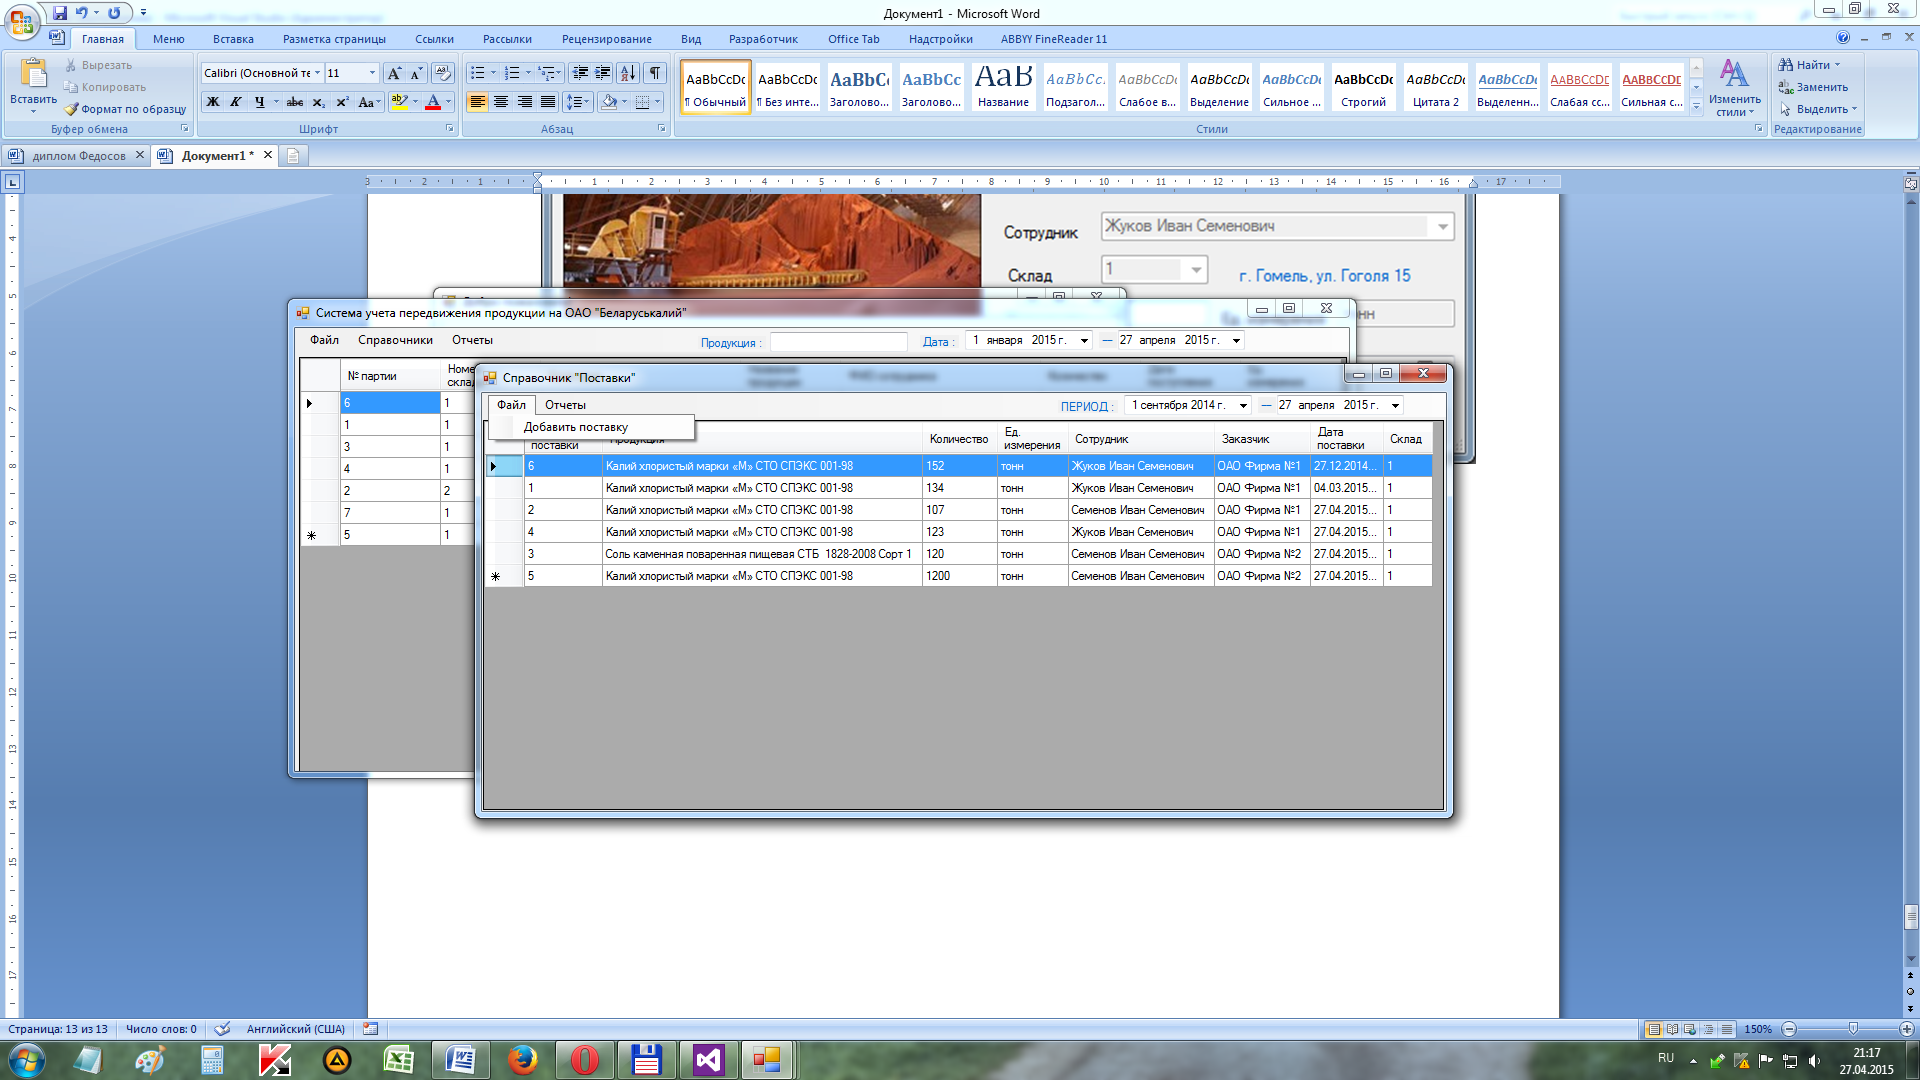Click the Word Help question mark icon
Viewport: 1920px width, 1080px height.
pos(1843,38)
